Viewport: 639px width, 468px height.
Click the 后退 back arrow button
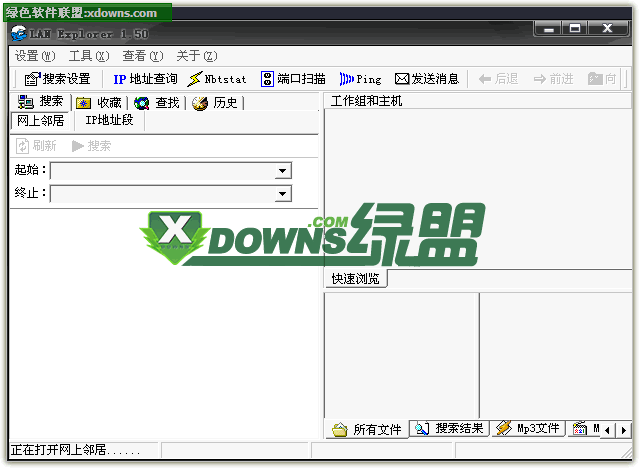498,79
